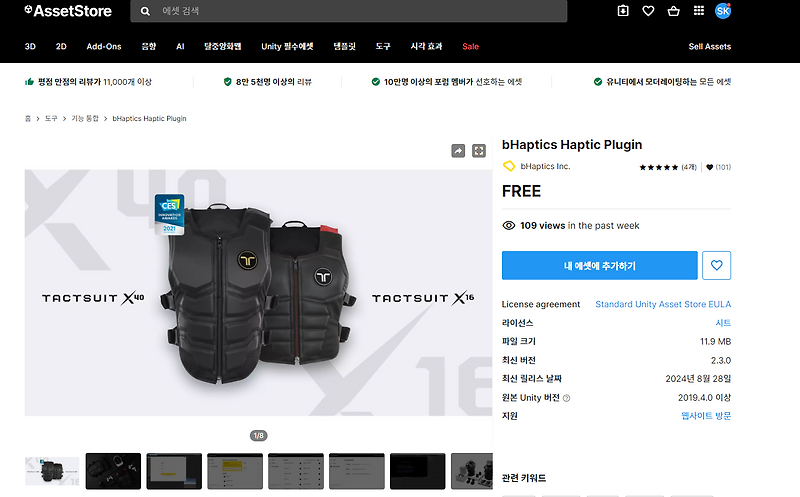The width and height of the screenshot is (800, 497).
Task: Expand the image to fullscreen view
Action: [479, 151]
